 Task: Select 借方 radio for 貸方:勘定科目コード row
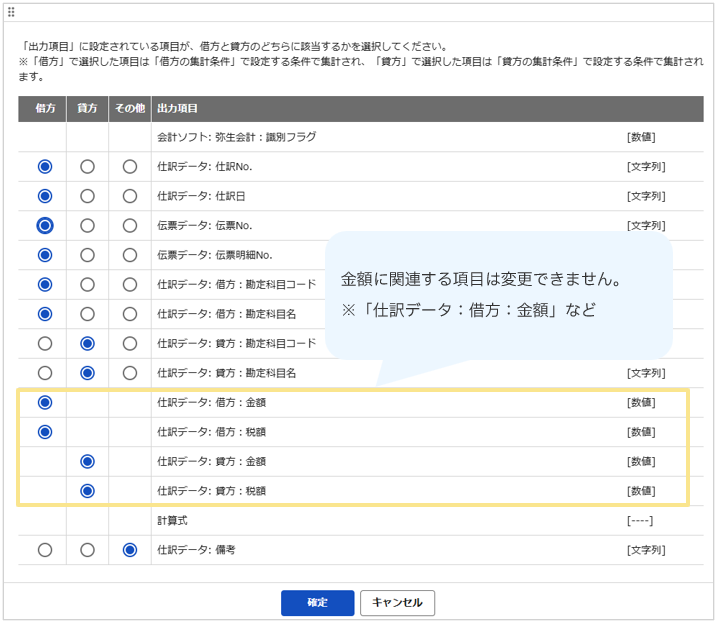click(45, 344)
